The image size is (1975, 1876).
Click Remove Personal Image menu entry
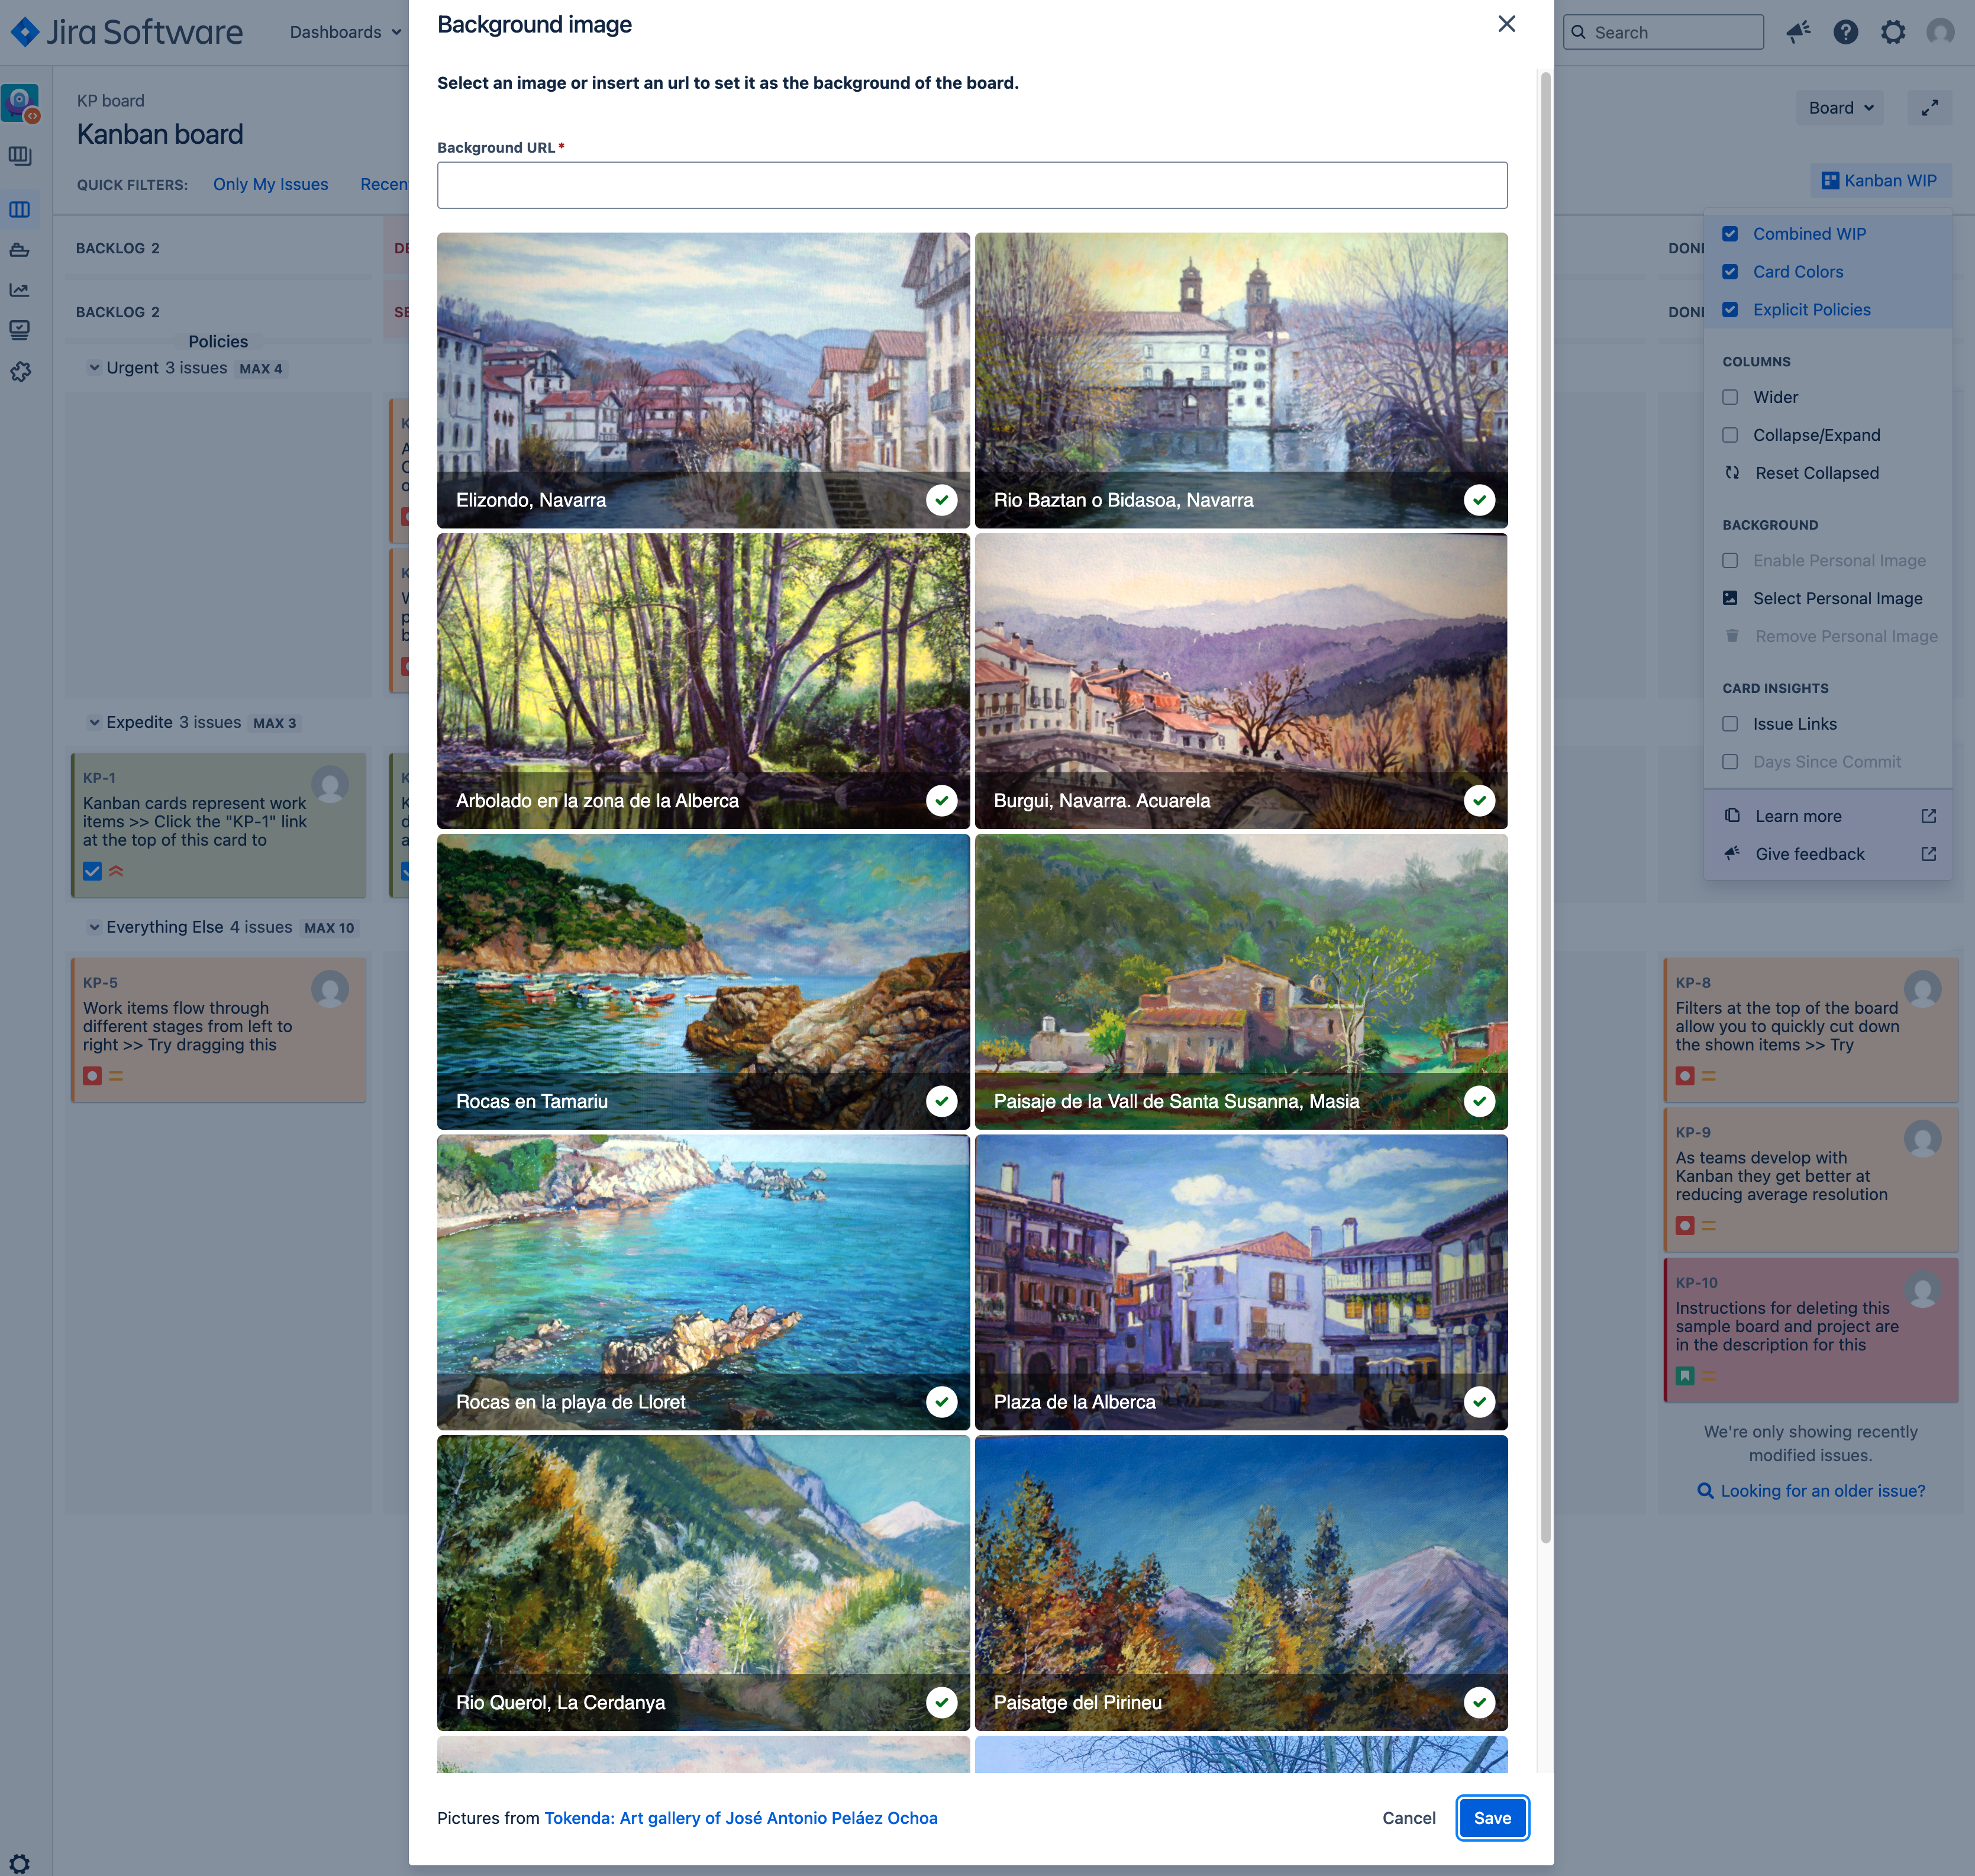[1827, 637]
